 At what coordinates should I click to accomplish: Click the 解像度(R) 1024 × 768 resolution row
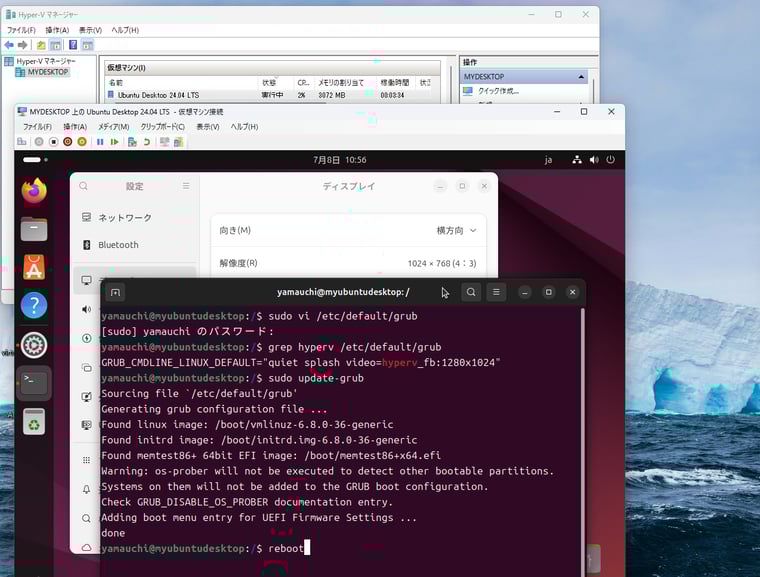coord(348,263)
